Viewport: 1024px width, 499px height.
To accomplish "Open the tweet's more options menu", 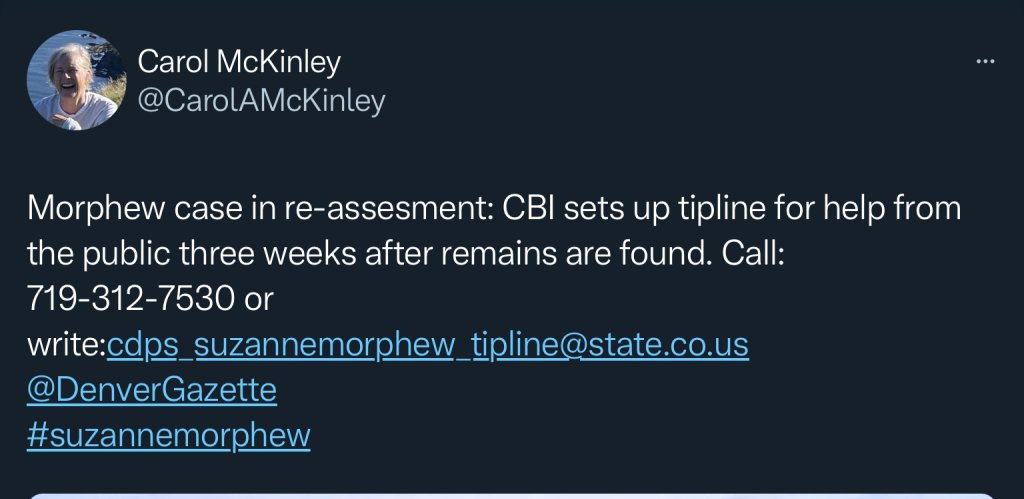I will (985, 62).
